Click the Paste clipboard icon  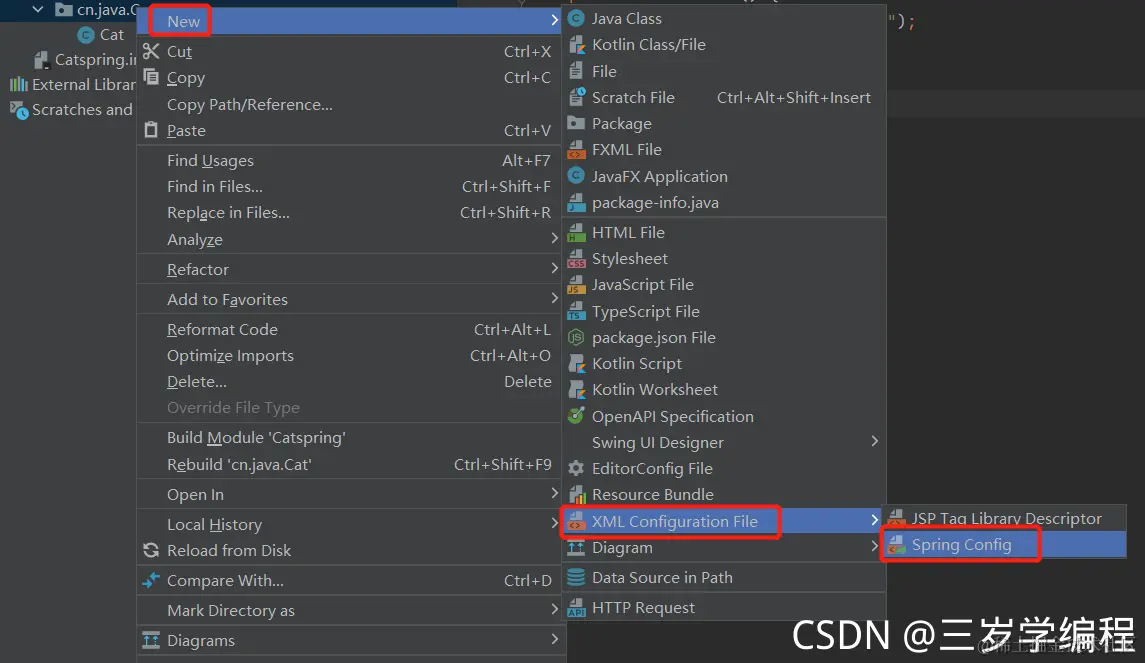coord(151,130)
